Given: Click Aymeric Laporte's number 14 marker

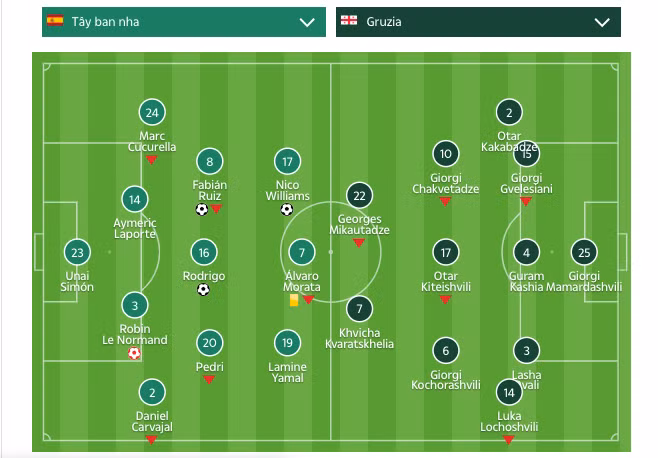Looking at the screenshot, I should (x=134, y=199).
